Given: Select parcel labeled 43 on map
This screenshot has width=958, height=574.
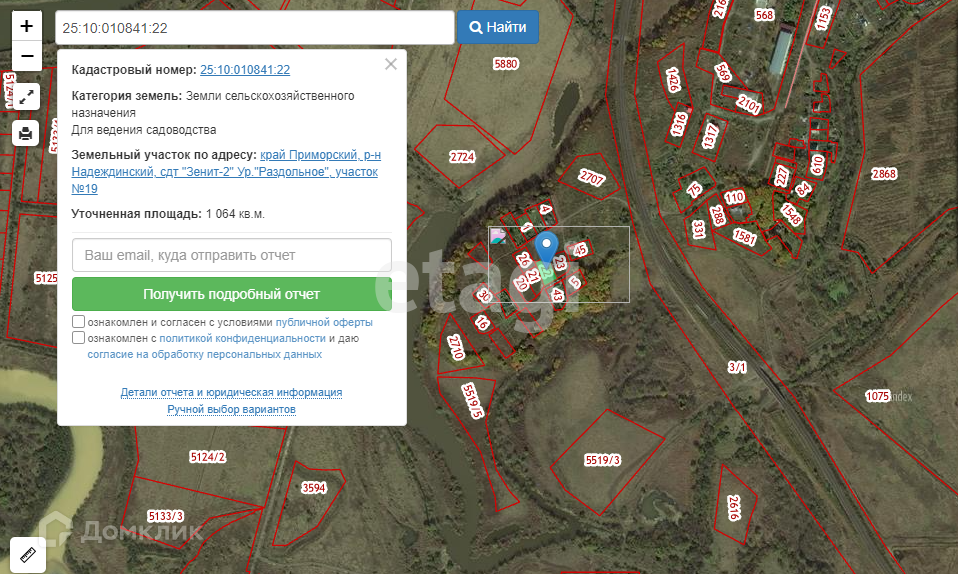Looking at the screenshot, I should coord(557,295).
